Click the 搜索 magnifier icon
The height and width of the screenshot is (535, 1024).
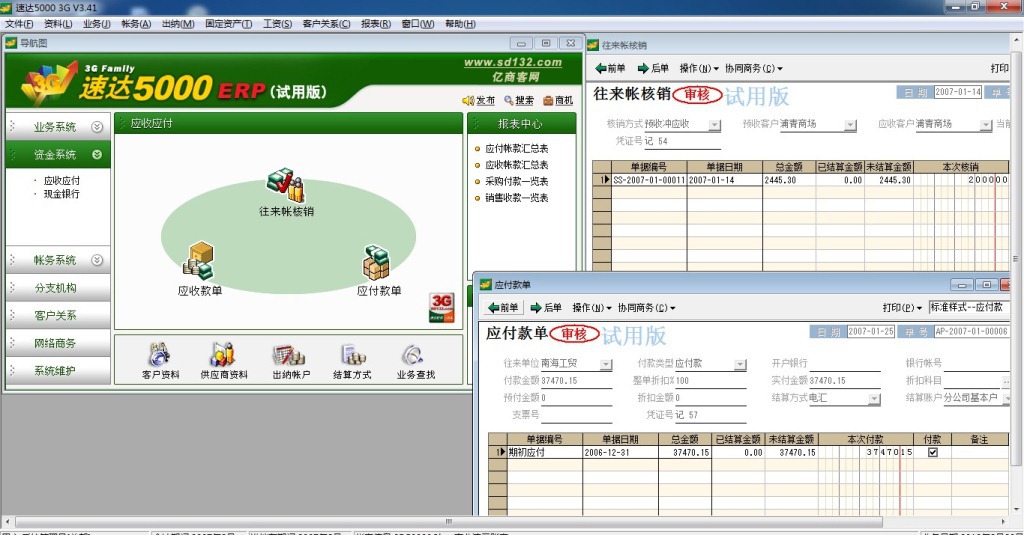(508, 101)
